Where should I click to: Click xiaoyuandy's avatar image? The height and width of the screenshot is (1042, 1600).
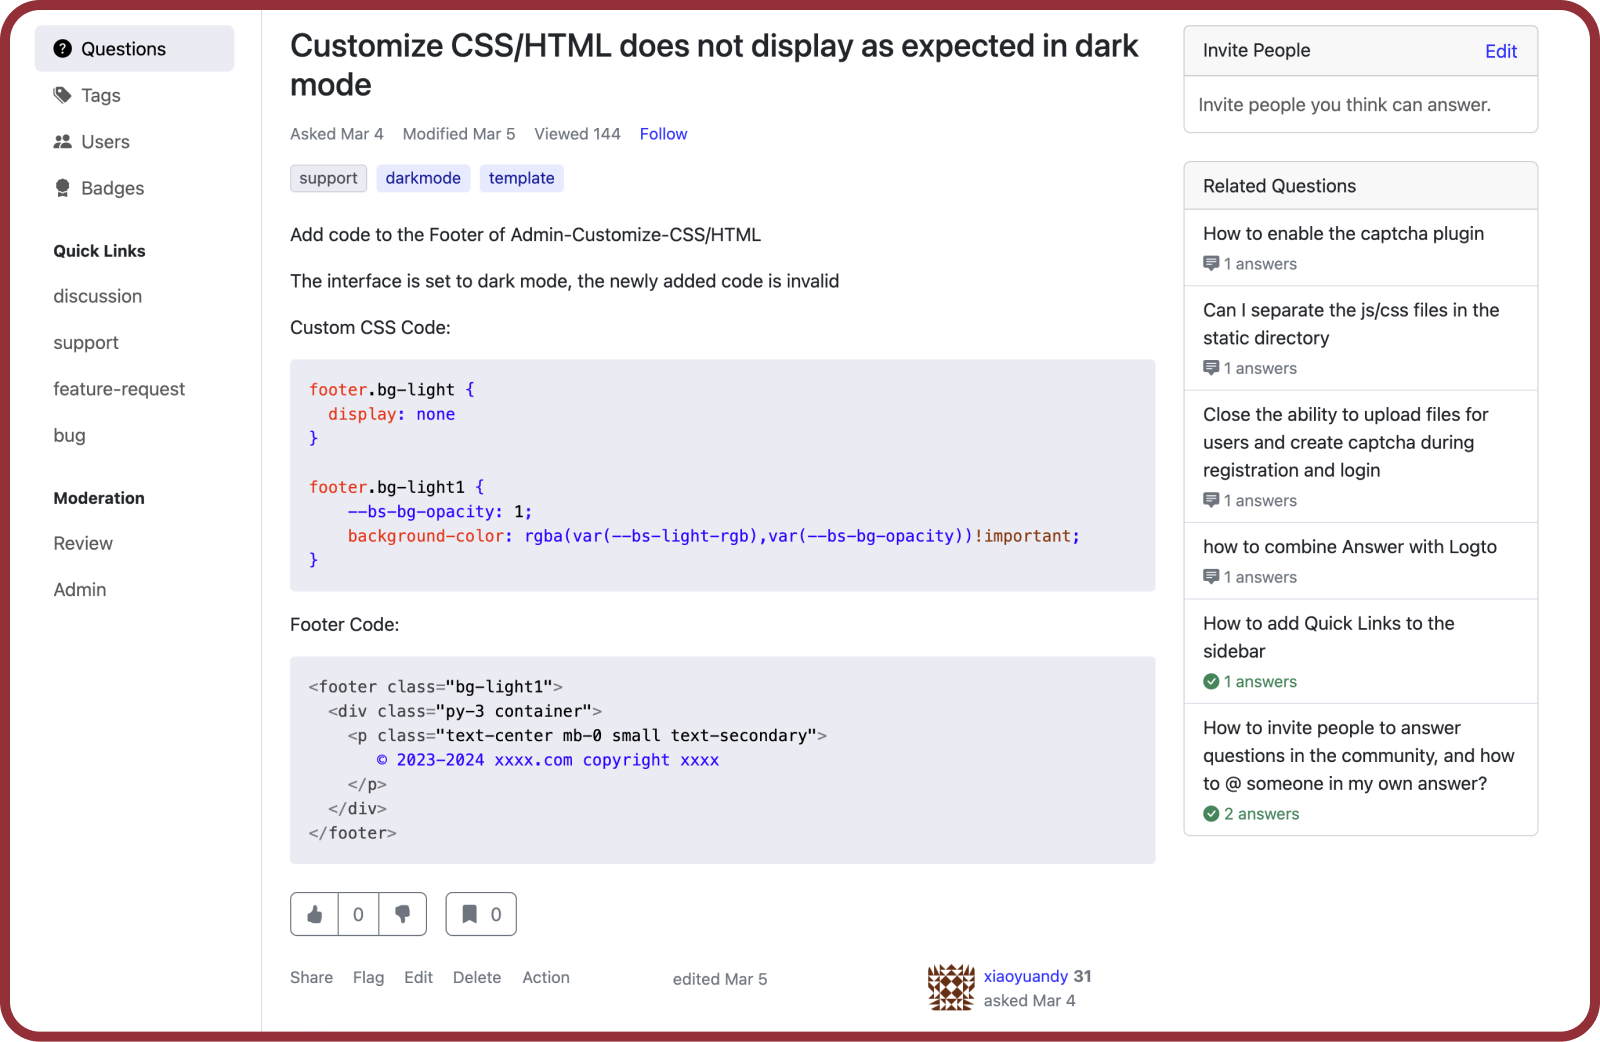pyautogui.click(x=951, y=987)
